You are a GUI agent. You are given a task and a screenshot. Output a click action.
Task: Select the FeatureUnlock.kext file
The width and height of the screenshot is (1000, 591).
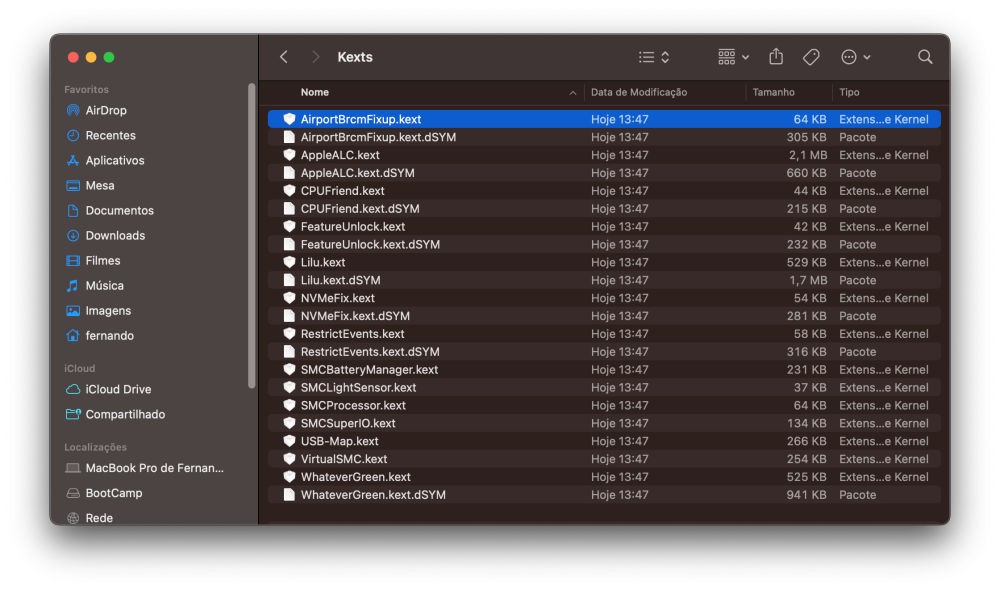tap(604, 226)
